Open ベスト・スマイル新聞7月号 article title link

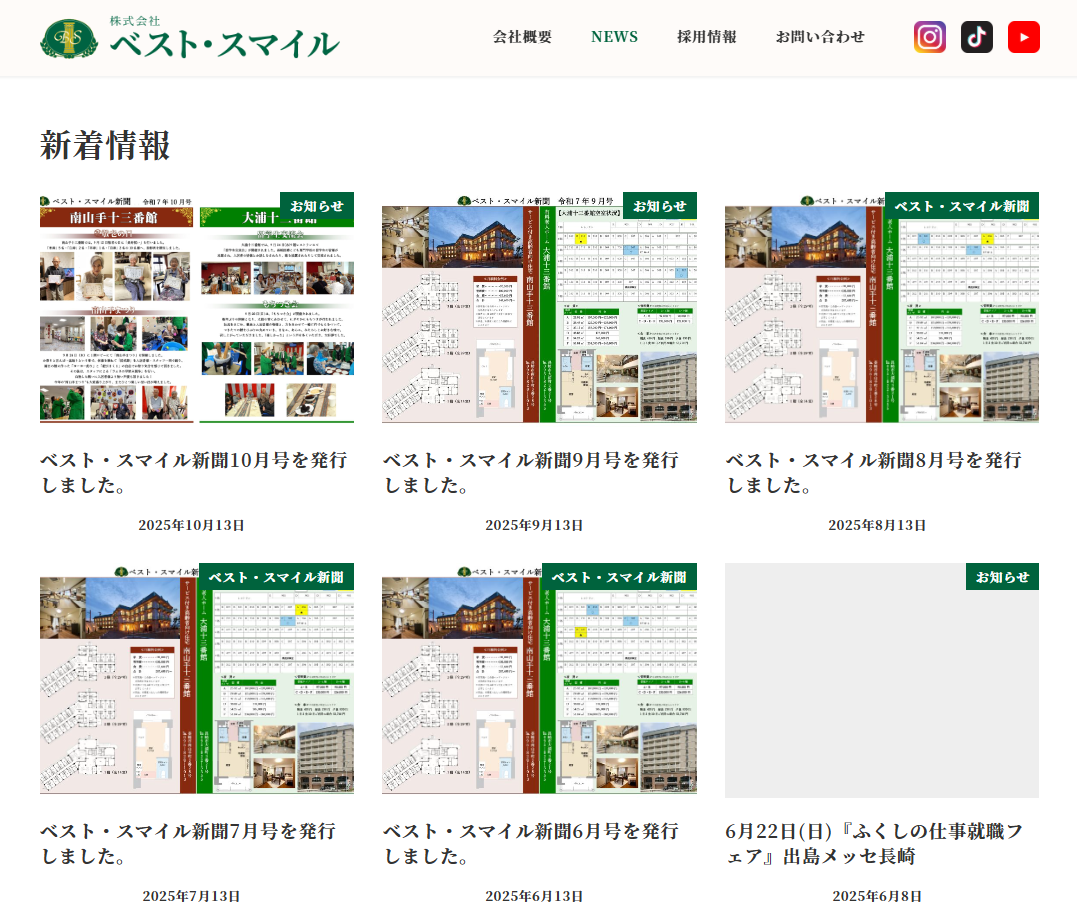tap(188, 843)
